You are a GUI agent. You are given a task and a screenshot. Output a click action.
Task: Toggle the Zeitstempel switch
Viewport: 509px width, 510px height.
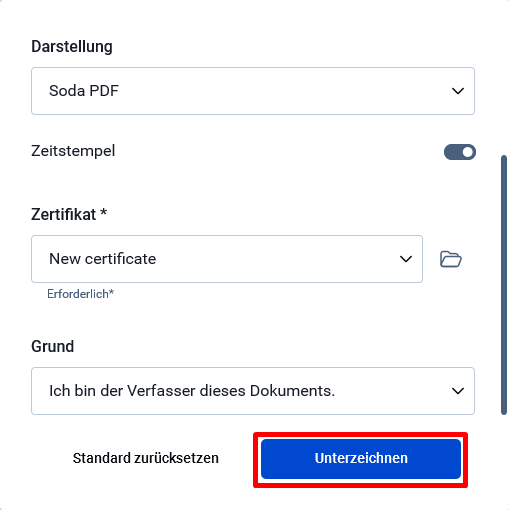460,152
